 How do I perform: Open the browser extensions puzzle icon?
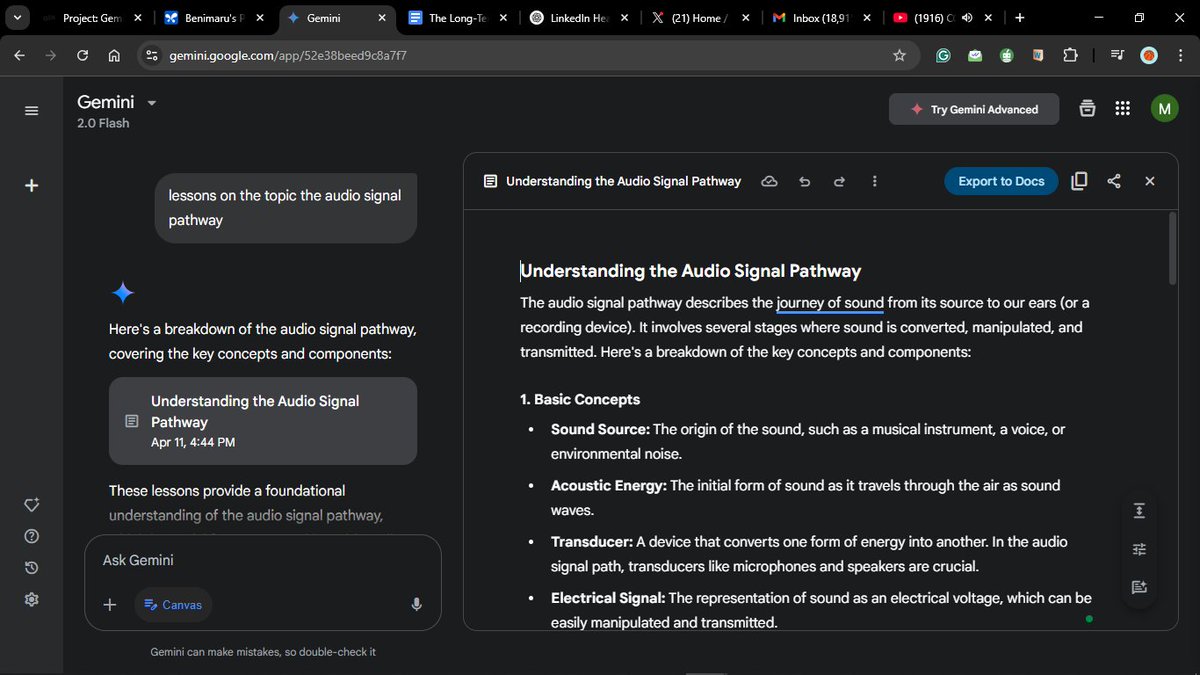(x=1070, y=56)
